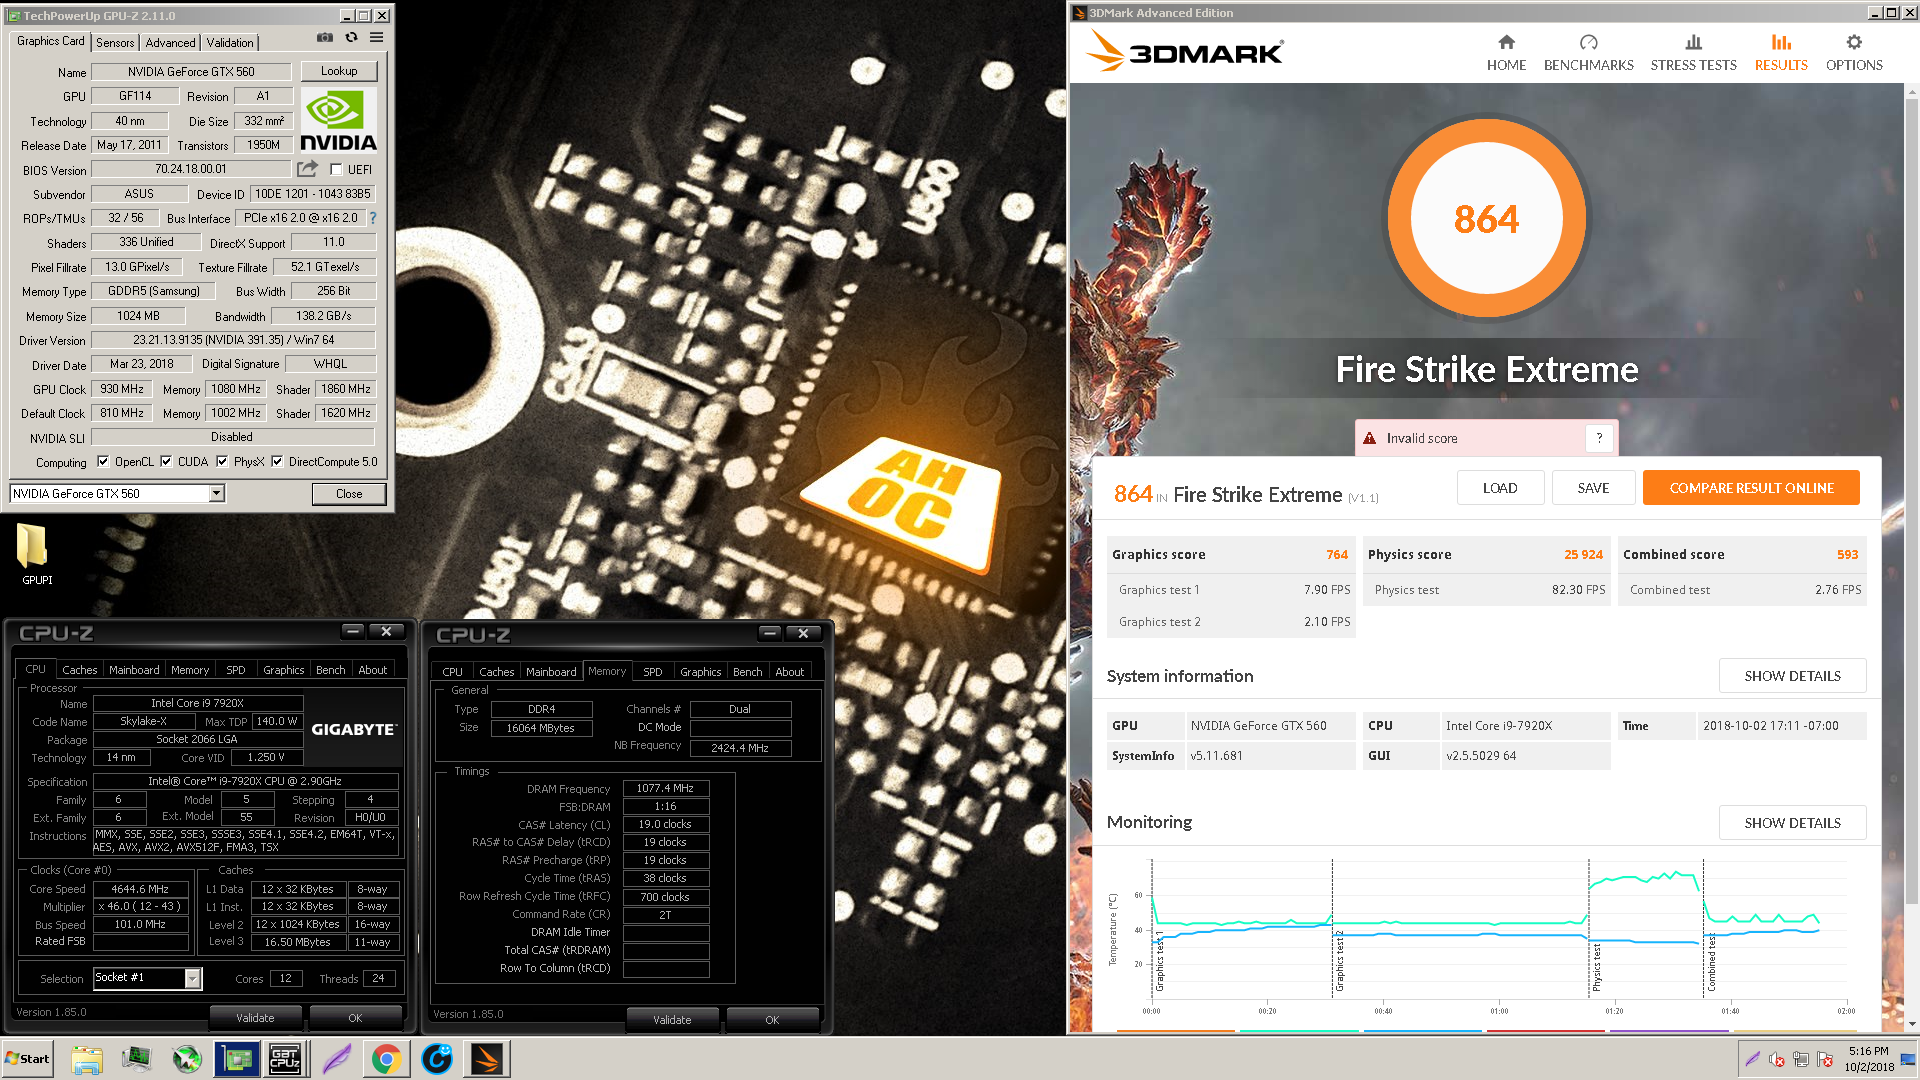
Task: Click the GPU-Z Lookup button
Action: pyautogui.click(x=339, y=71)
